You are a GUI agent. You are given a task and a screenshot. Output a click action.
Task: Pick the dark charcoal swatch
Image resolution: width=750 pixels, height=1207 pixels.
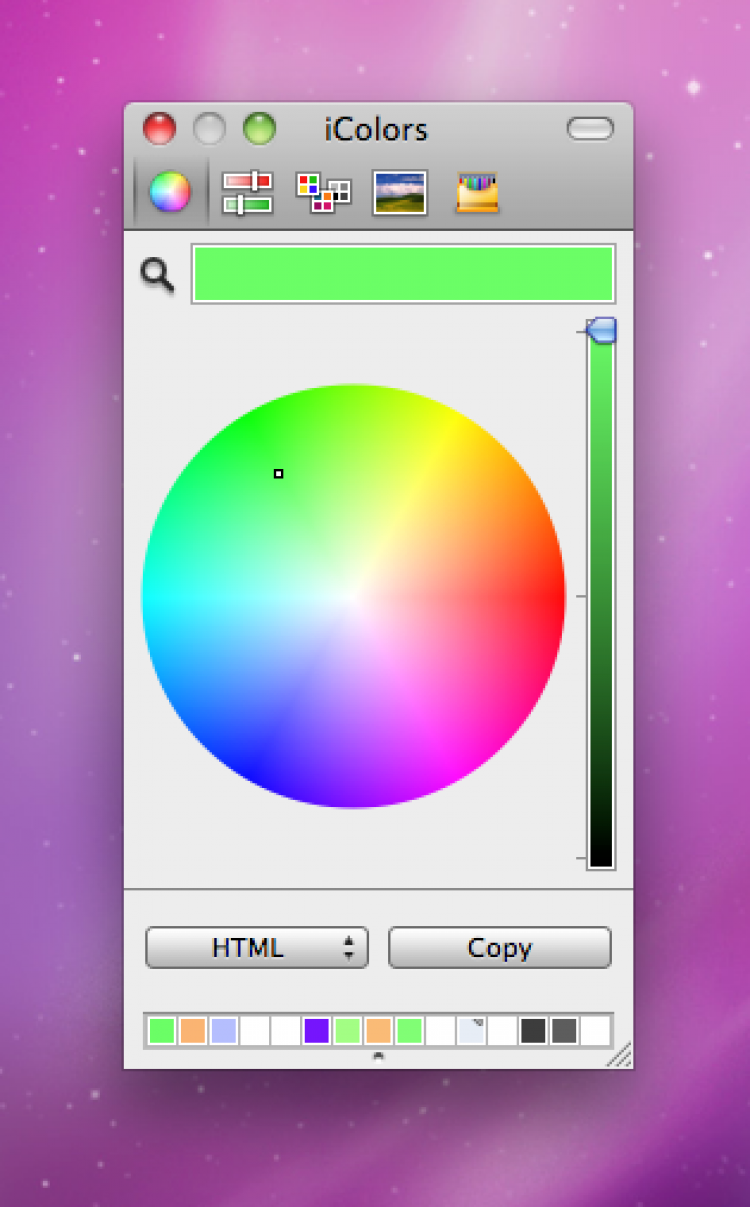click(533, 1030)
